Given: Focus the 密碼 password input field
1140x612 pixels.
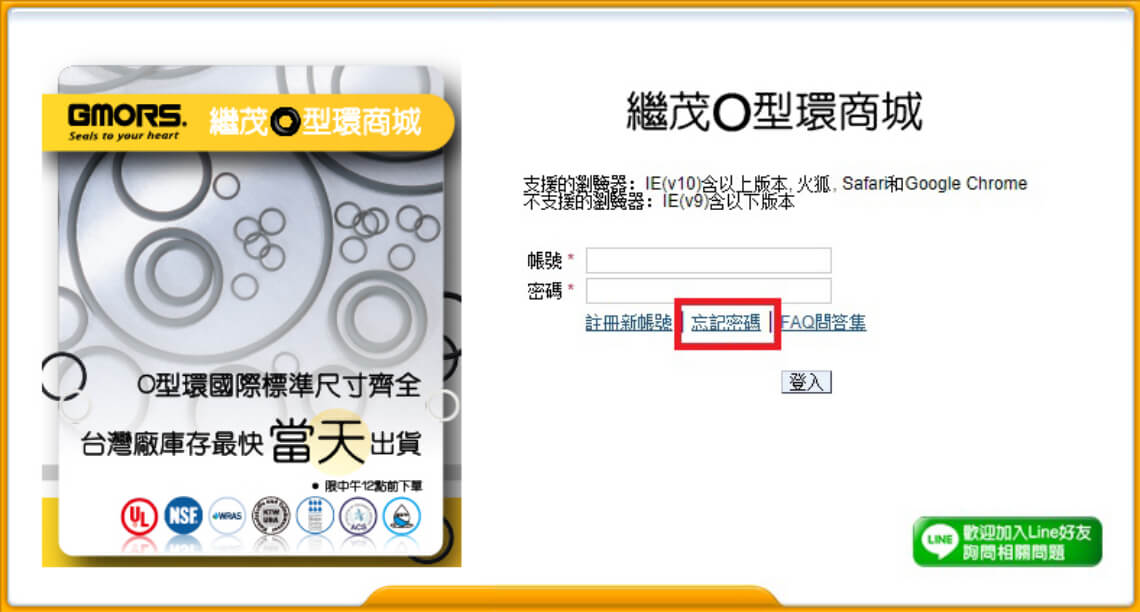Looking at the screenshot, I should pyautogui.click(x=709, y=291).
